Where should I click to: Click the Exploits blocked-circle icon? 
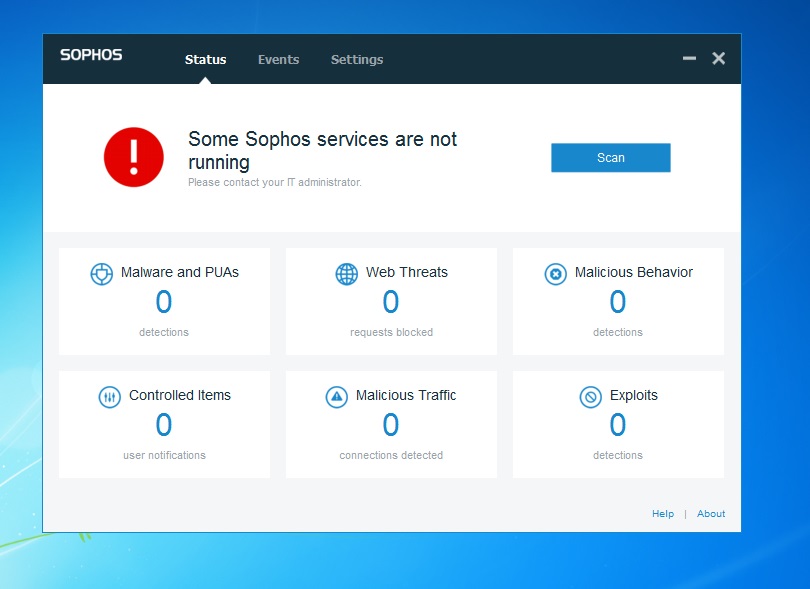pos(590,397)
